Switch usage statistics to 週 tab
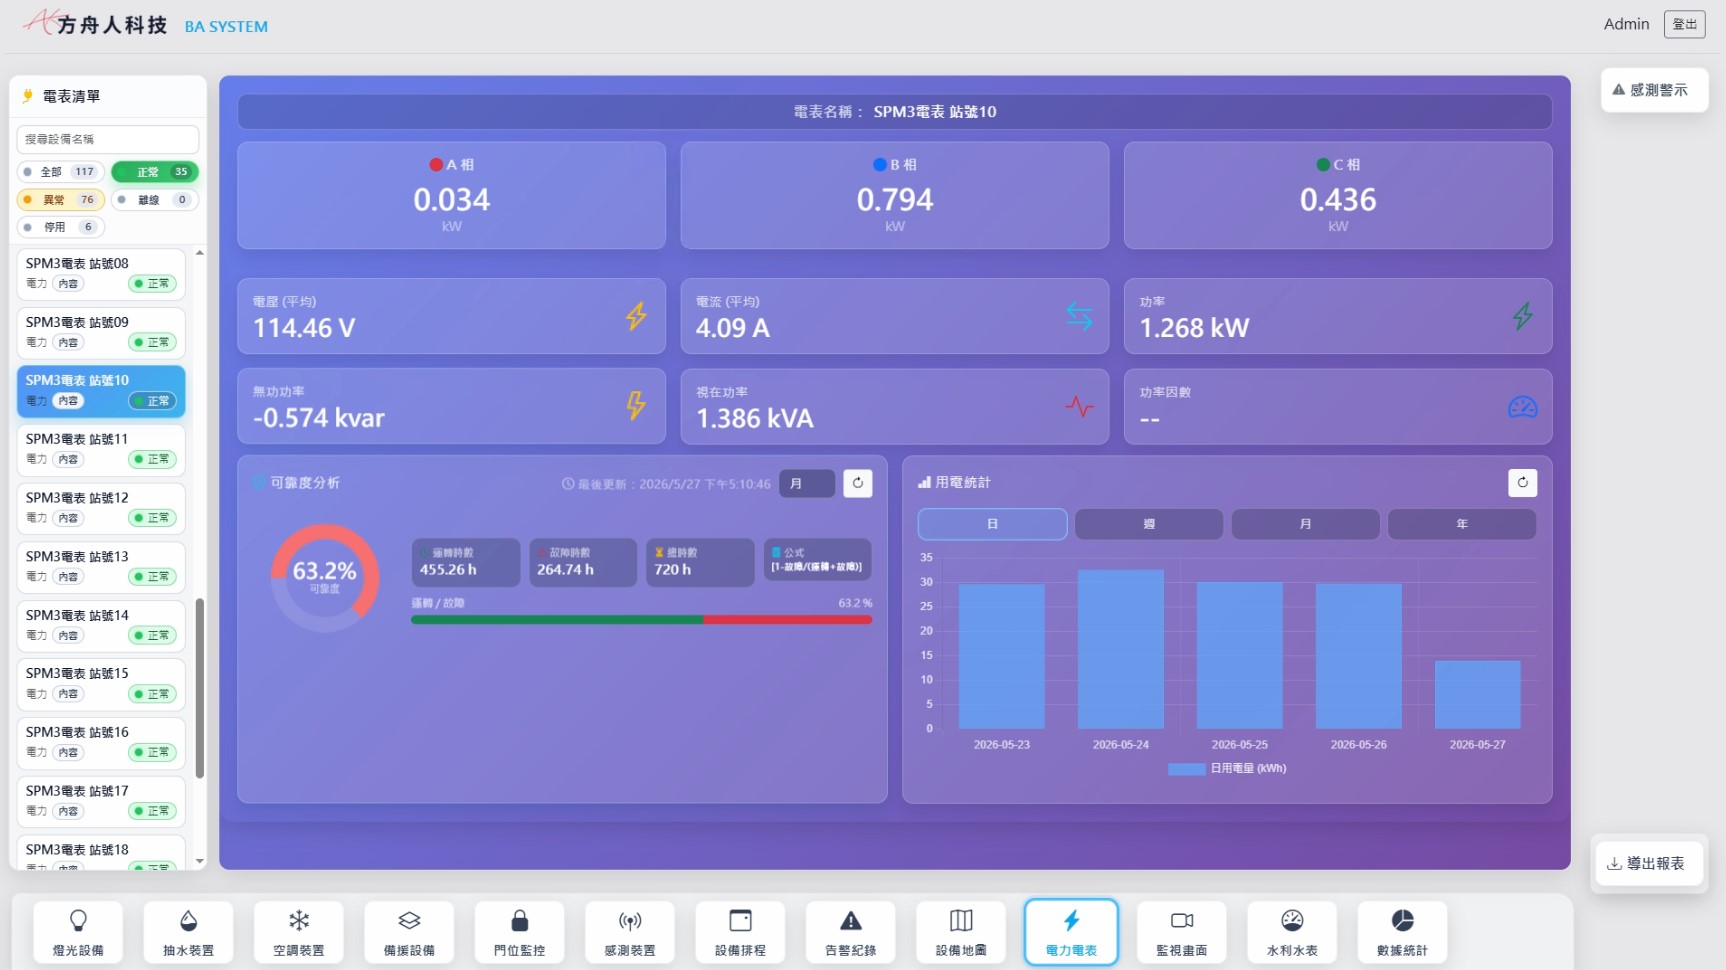The image size is (1726, 970). coord(1149,524)
